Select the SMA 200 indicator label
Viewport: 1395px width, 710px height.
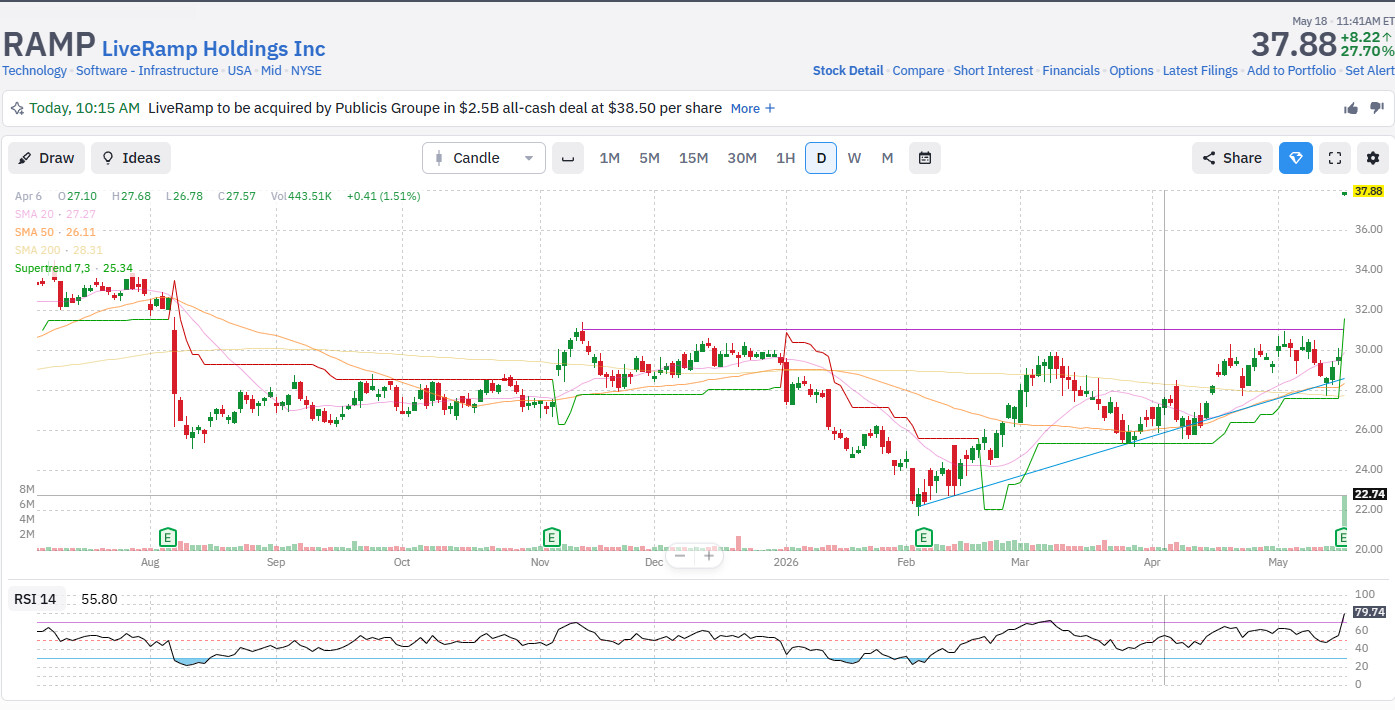pos(58,250)
